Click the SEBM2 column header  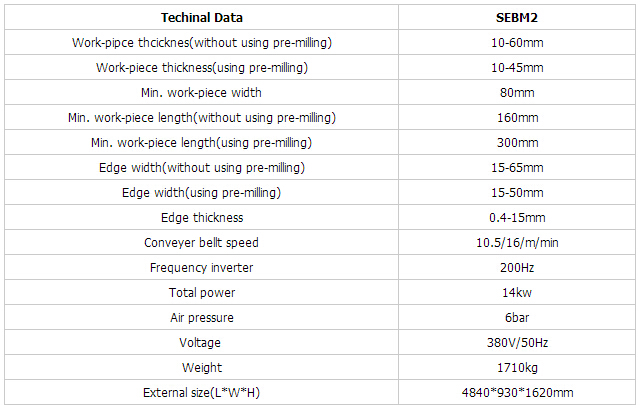(x=518, y=18)
